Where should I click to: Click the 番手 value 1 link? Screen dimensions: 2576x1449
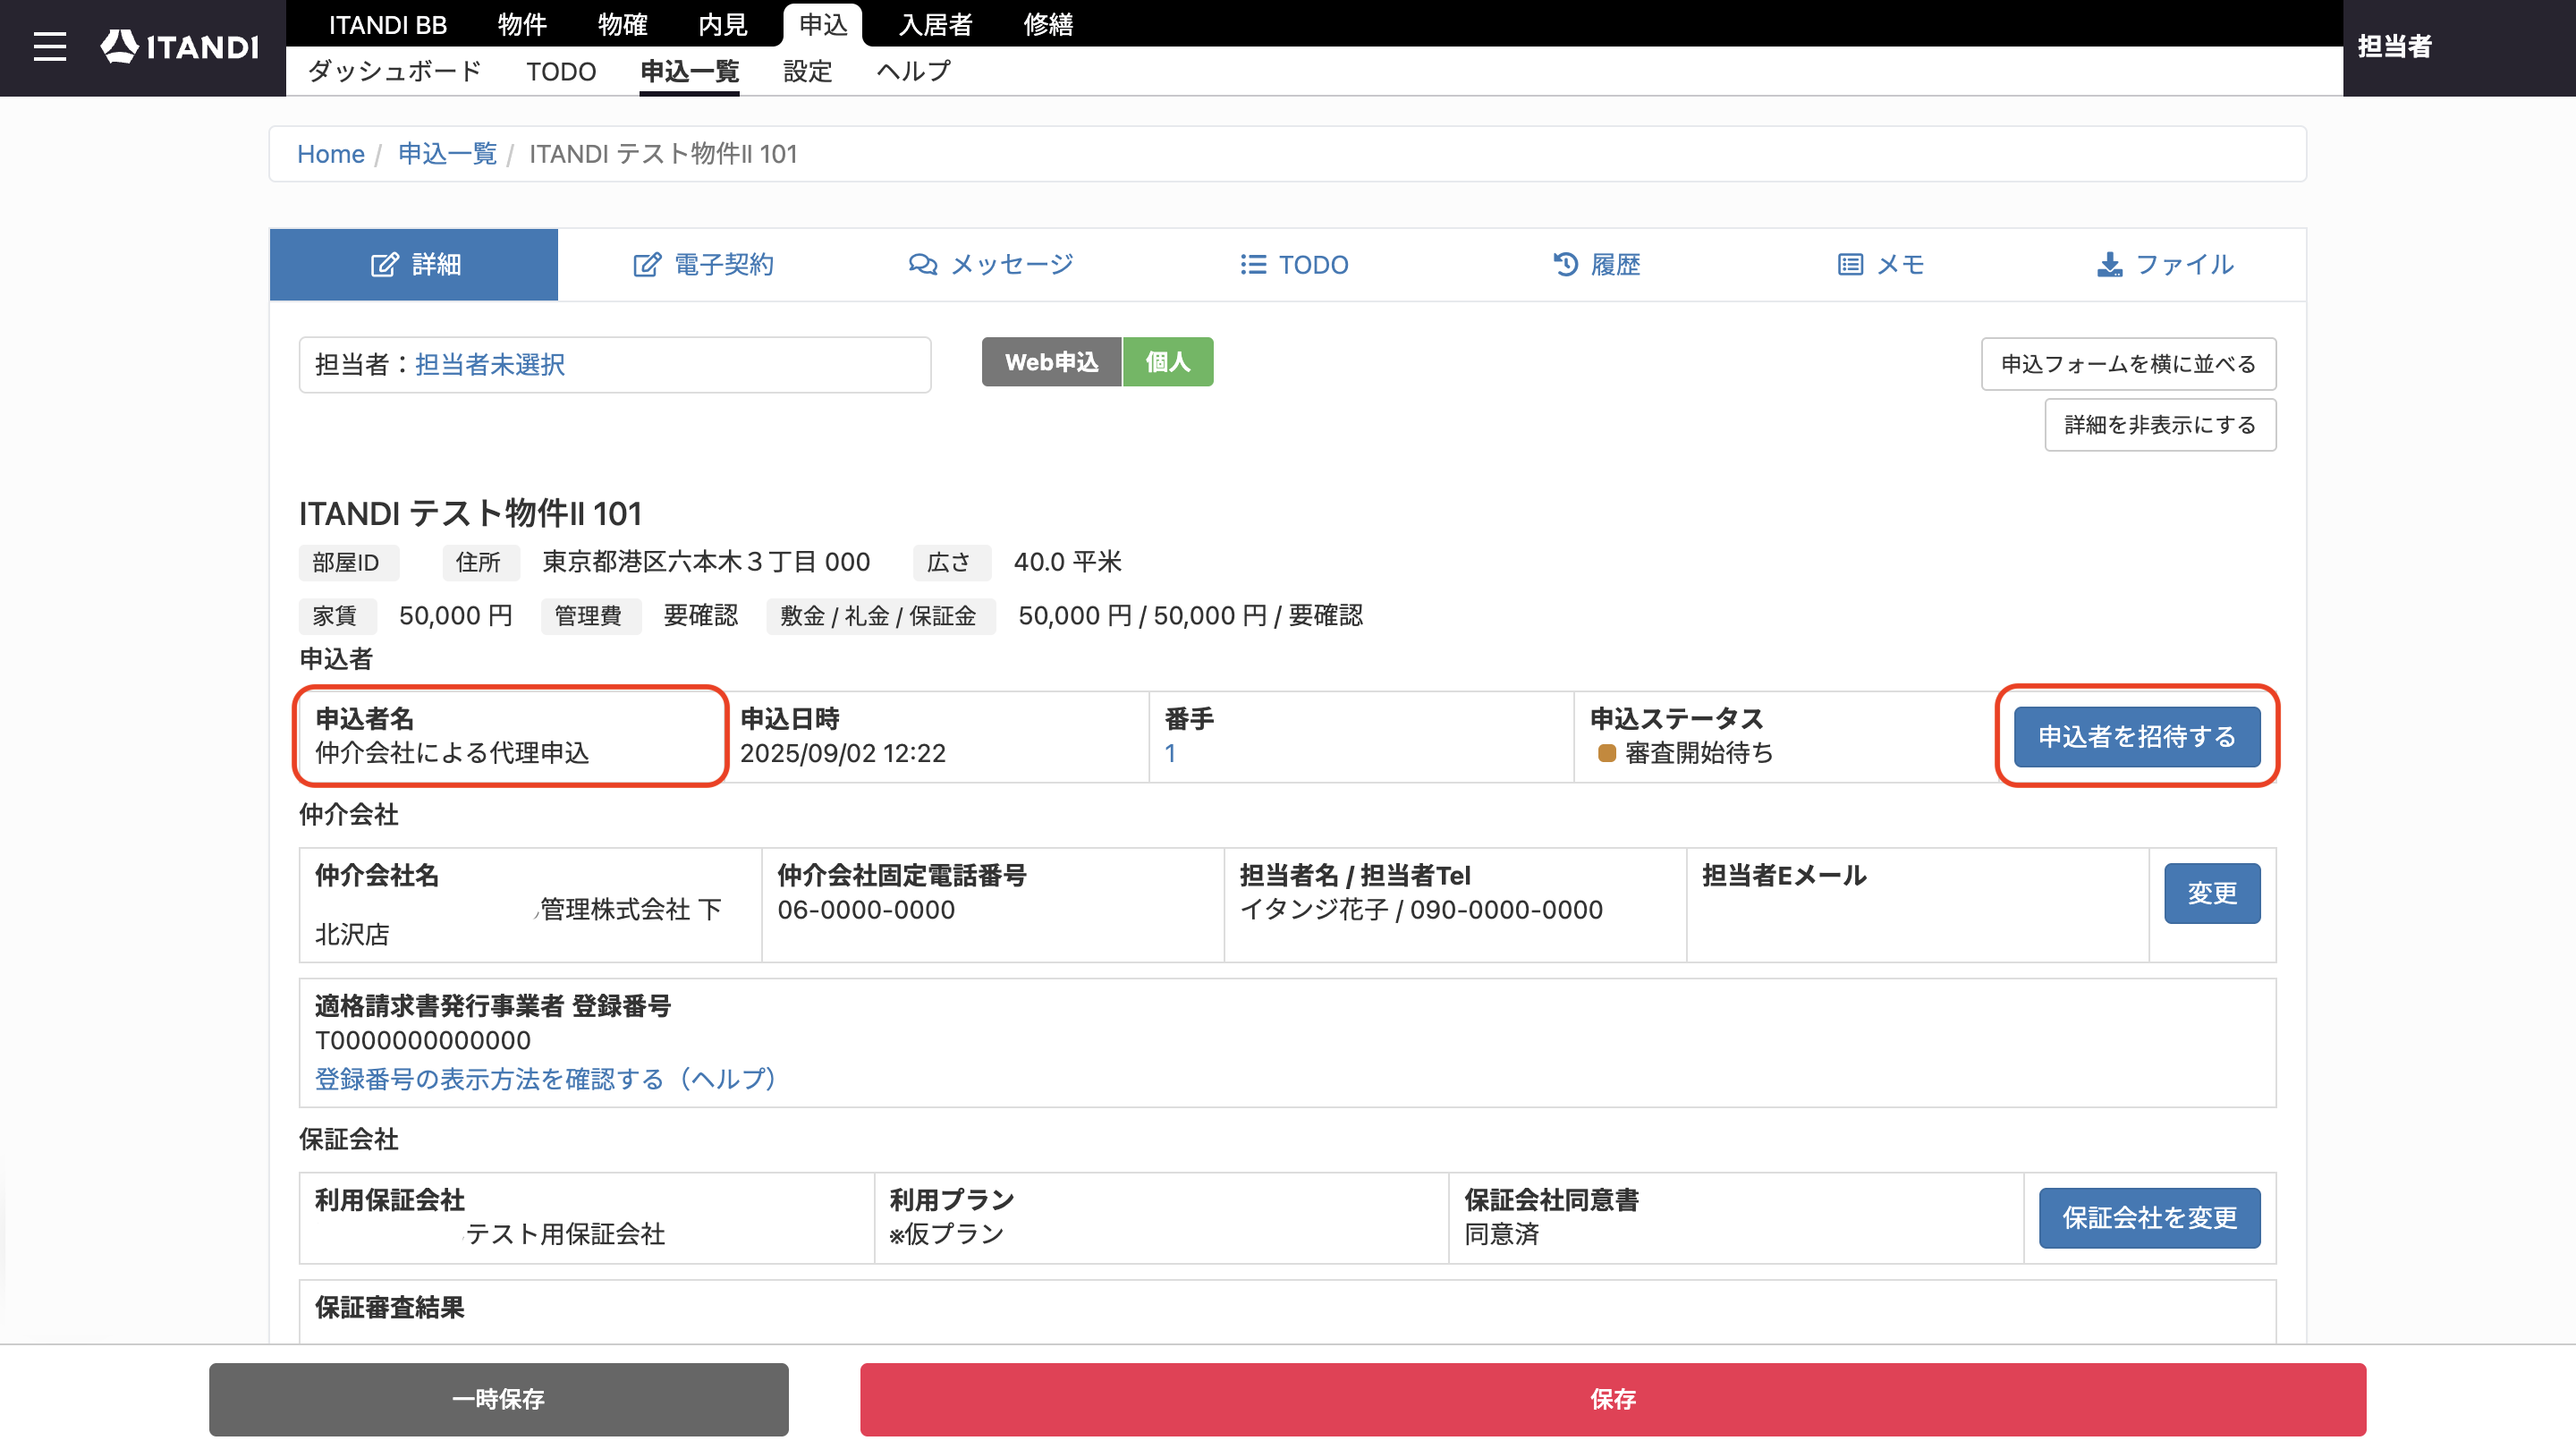1170,753
